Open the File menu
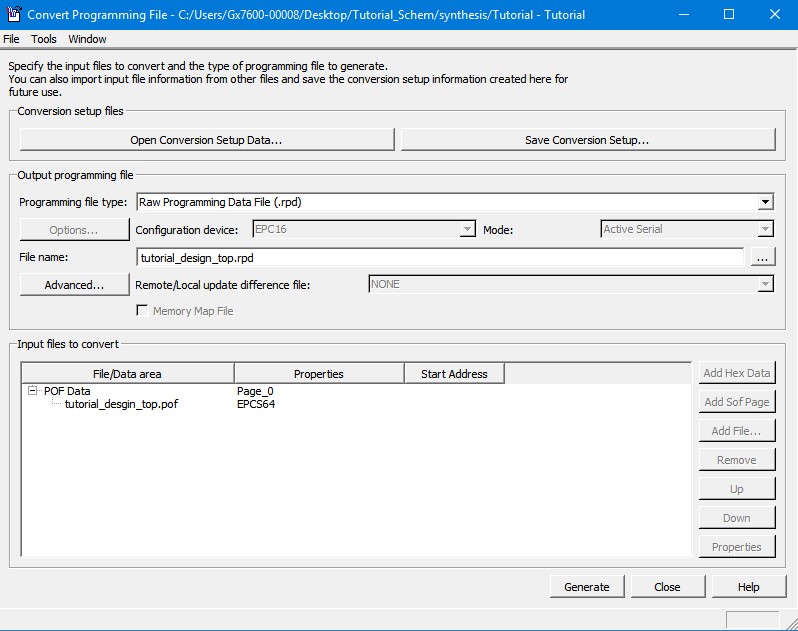This screenshot has width=798, height=631. 11,39
